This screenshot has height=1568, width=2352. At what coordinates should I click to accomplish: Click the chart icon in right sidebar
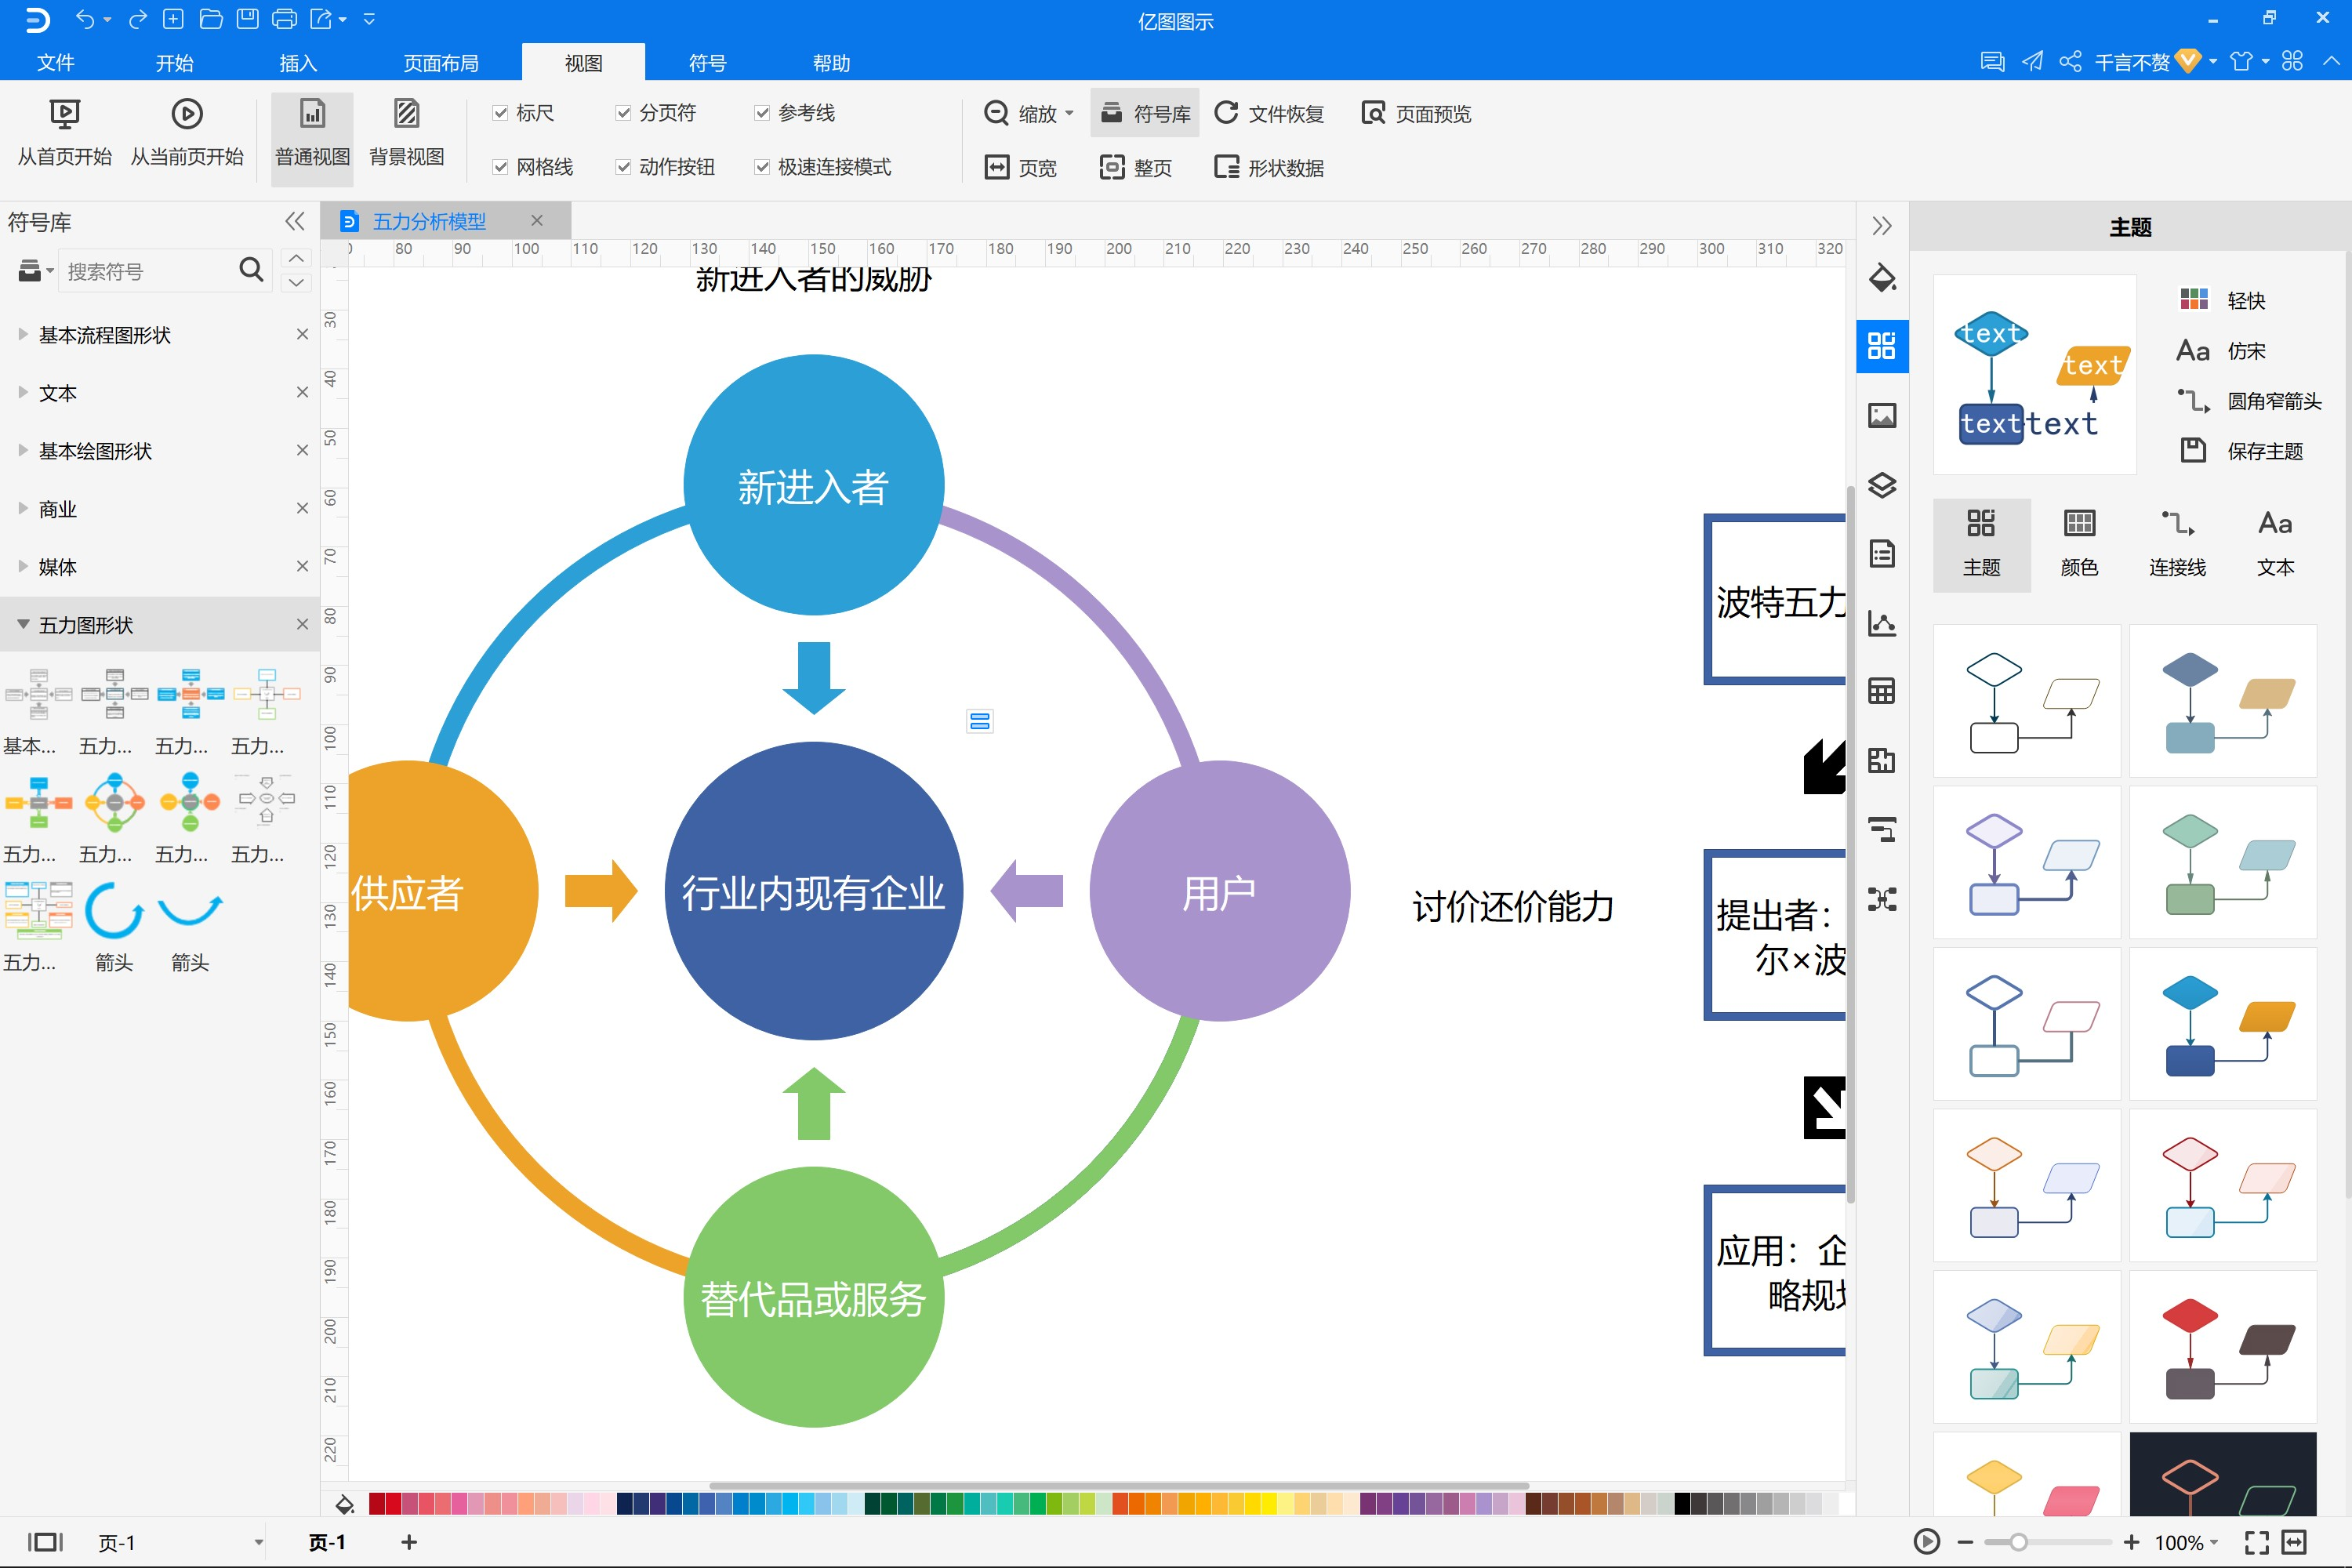[x=1881, y=623]
